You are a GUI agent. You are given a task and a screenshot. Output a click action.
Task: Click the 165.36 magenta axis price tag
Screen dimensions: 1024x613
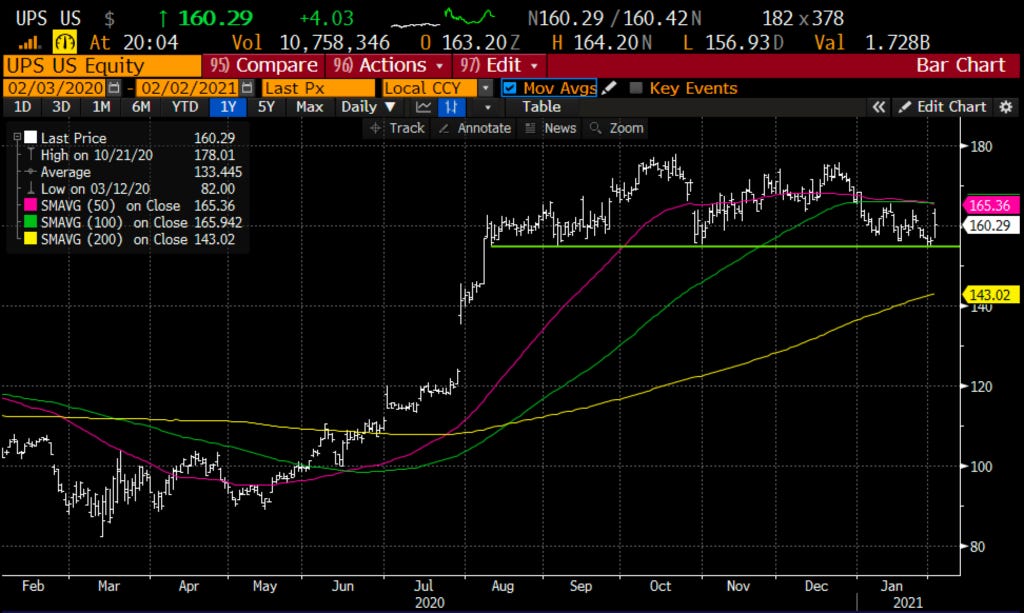989,205
